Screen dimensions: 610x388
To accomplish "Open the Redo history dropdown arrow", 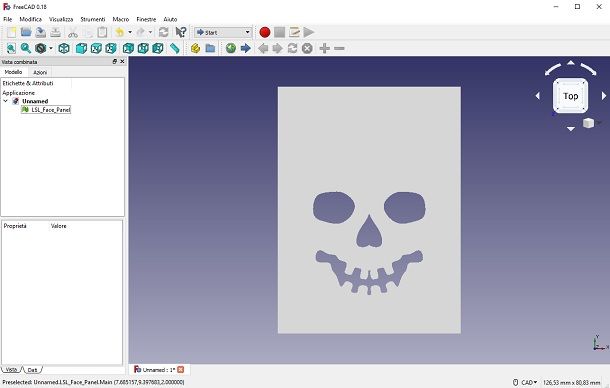I will pyautogui.click(x=151, y=32).
